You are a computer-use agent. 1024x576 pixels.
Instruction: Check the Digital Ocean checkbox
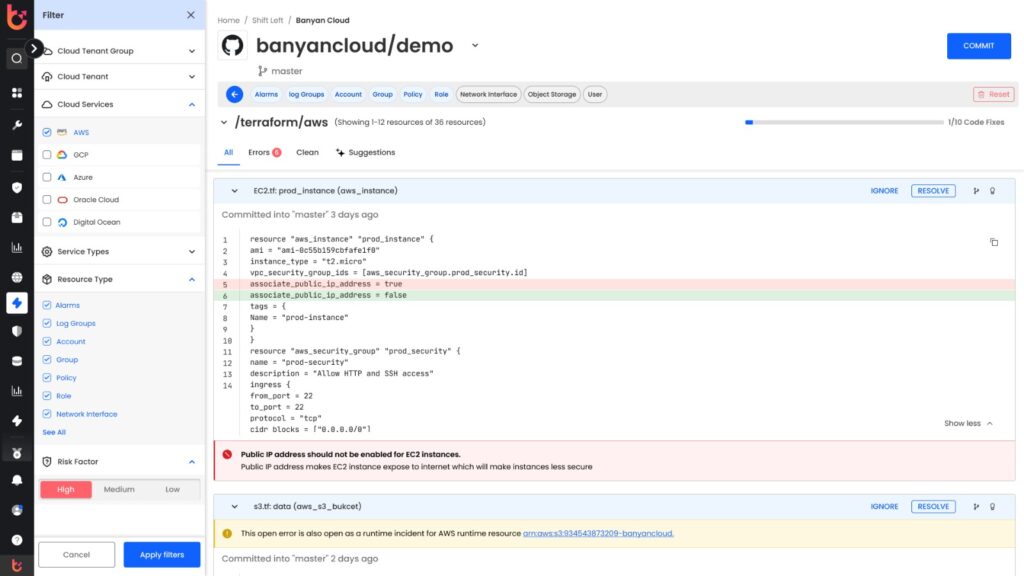pos(47,222)
